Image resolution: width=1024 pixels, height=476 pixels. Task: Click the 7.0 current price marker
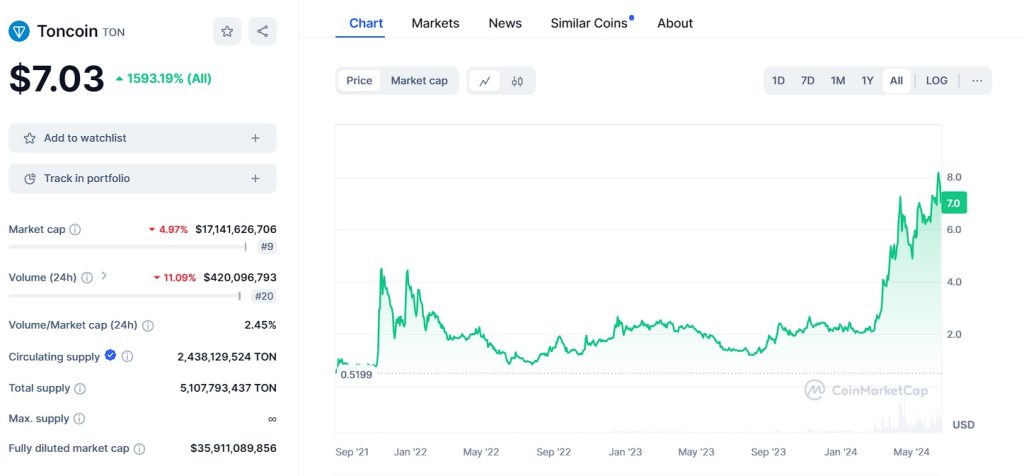[x=953, y=203]
